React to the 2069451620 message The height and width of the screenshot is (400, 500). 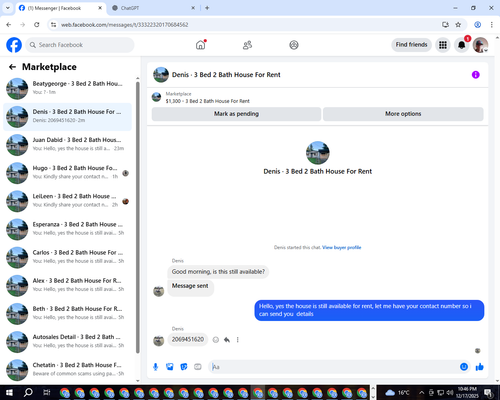click(x=216, y=340)
